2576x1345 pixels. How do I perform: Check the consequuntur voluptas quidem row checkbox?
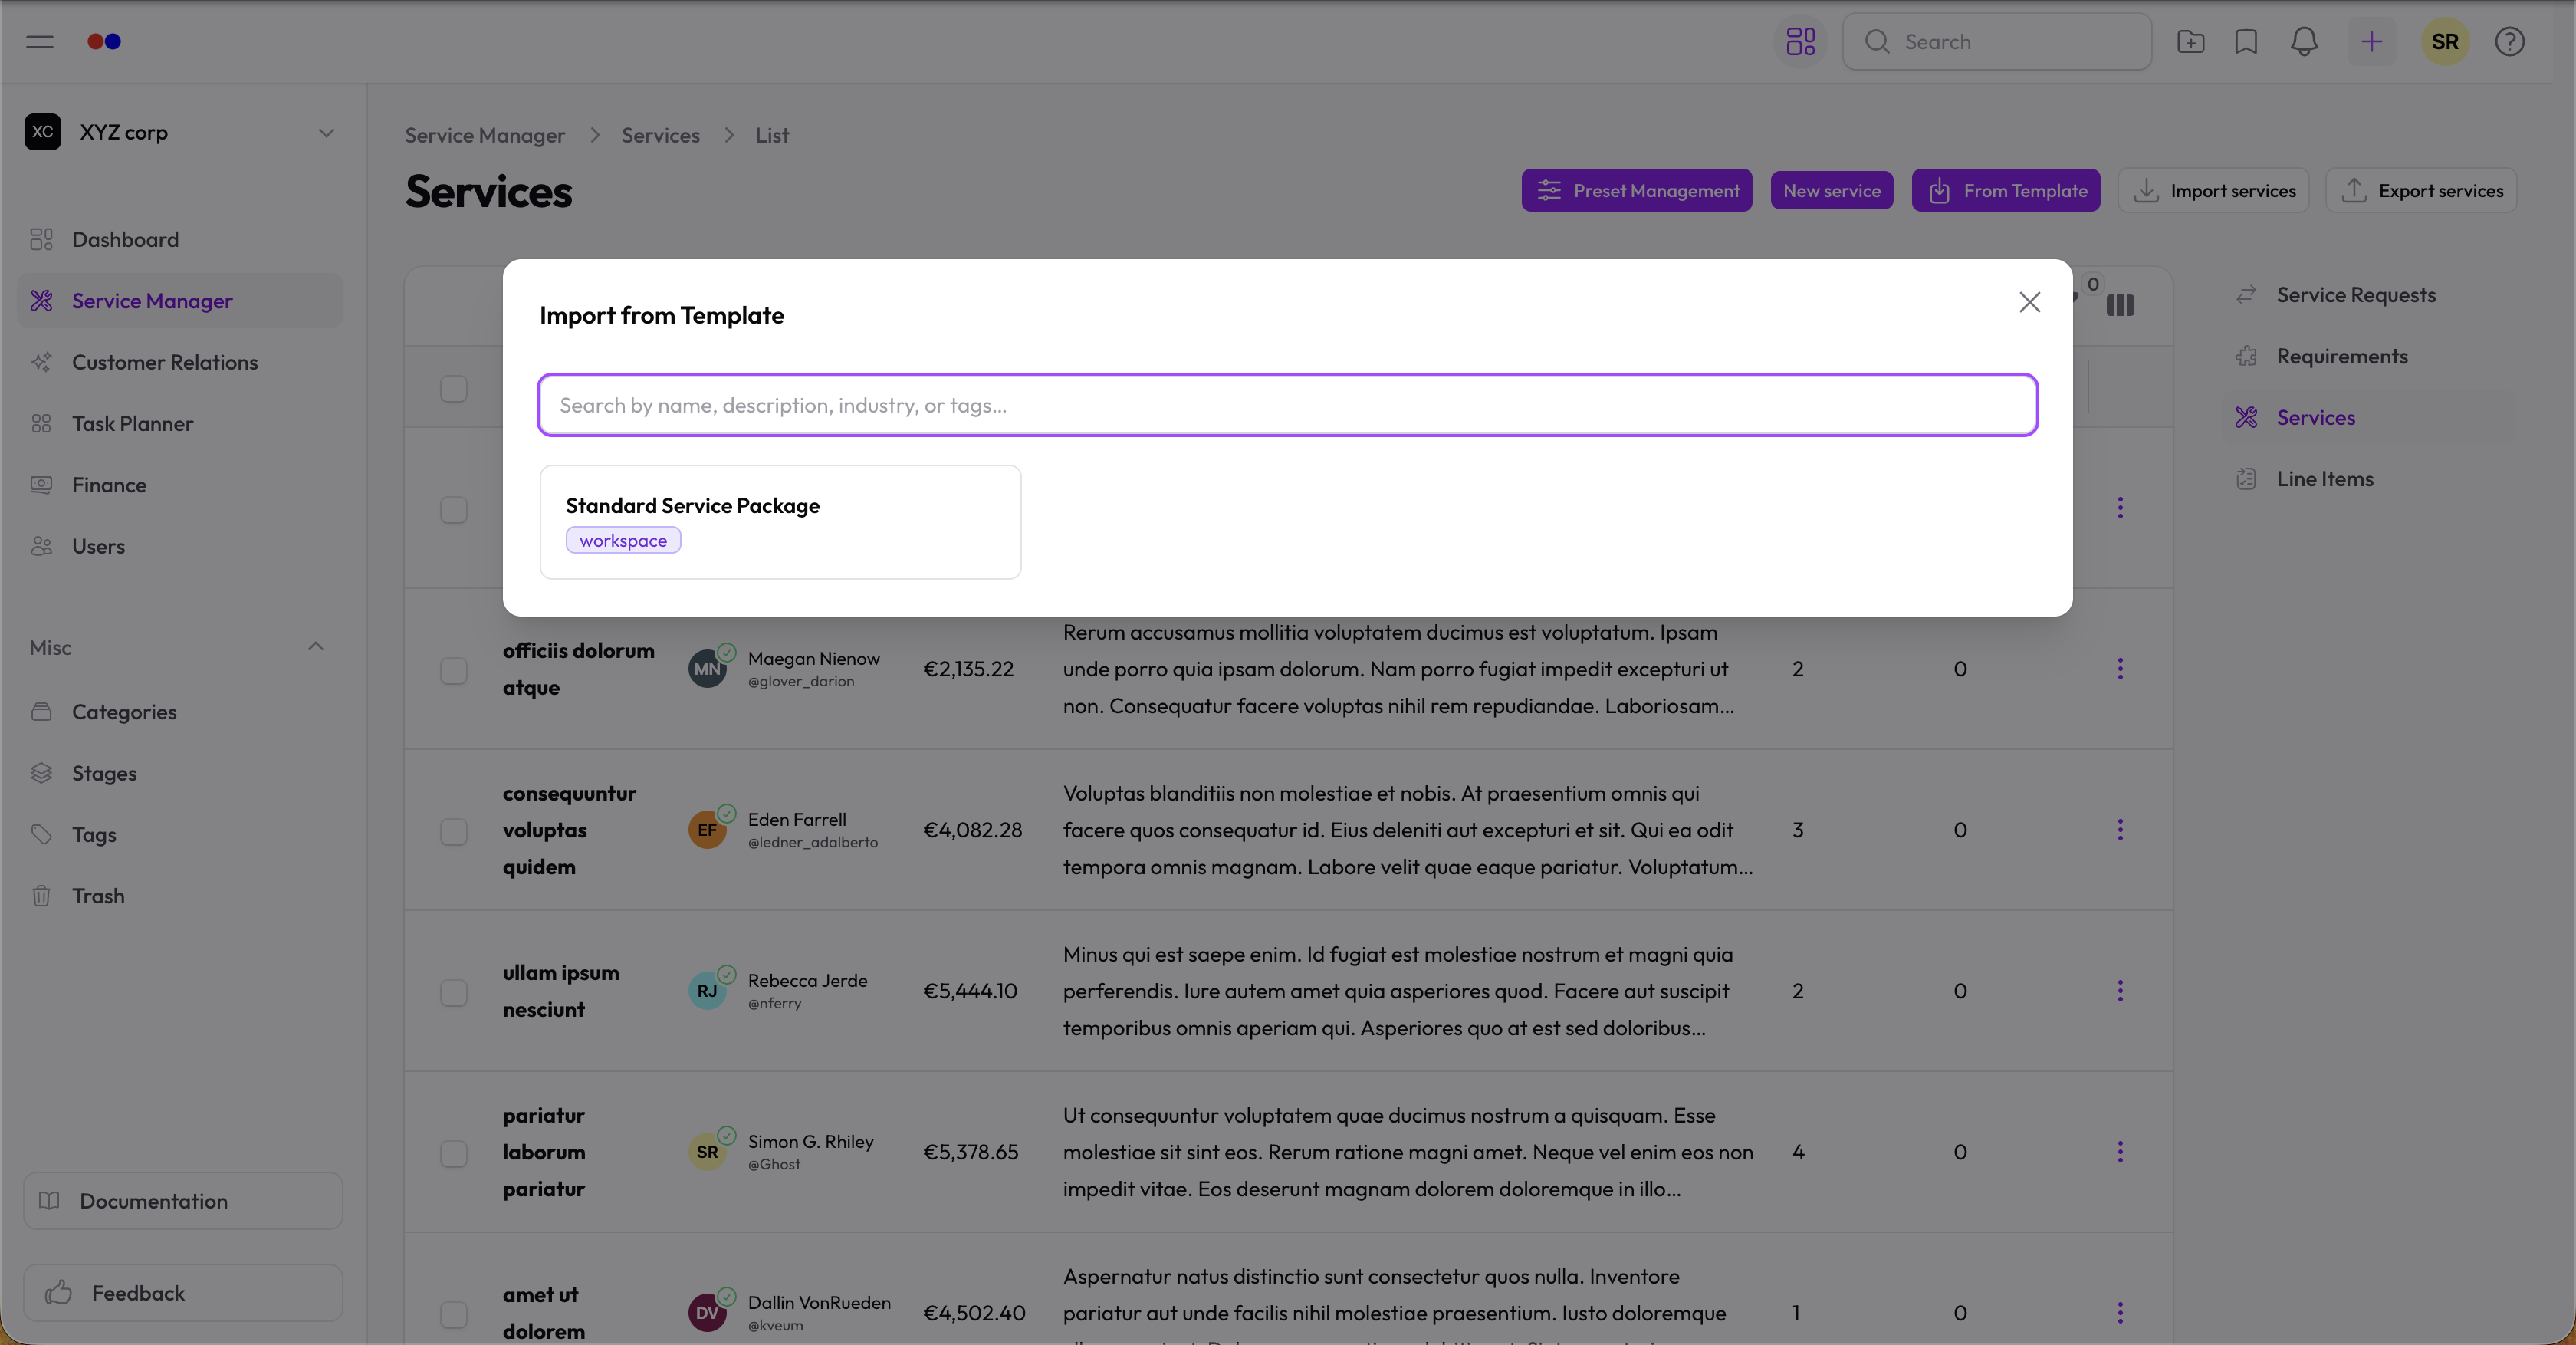(x=454, y=831)
